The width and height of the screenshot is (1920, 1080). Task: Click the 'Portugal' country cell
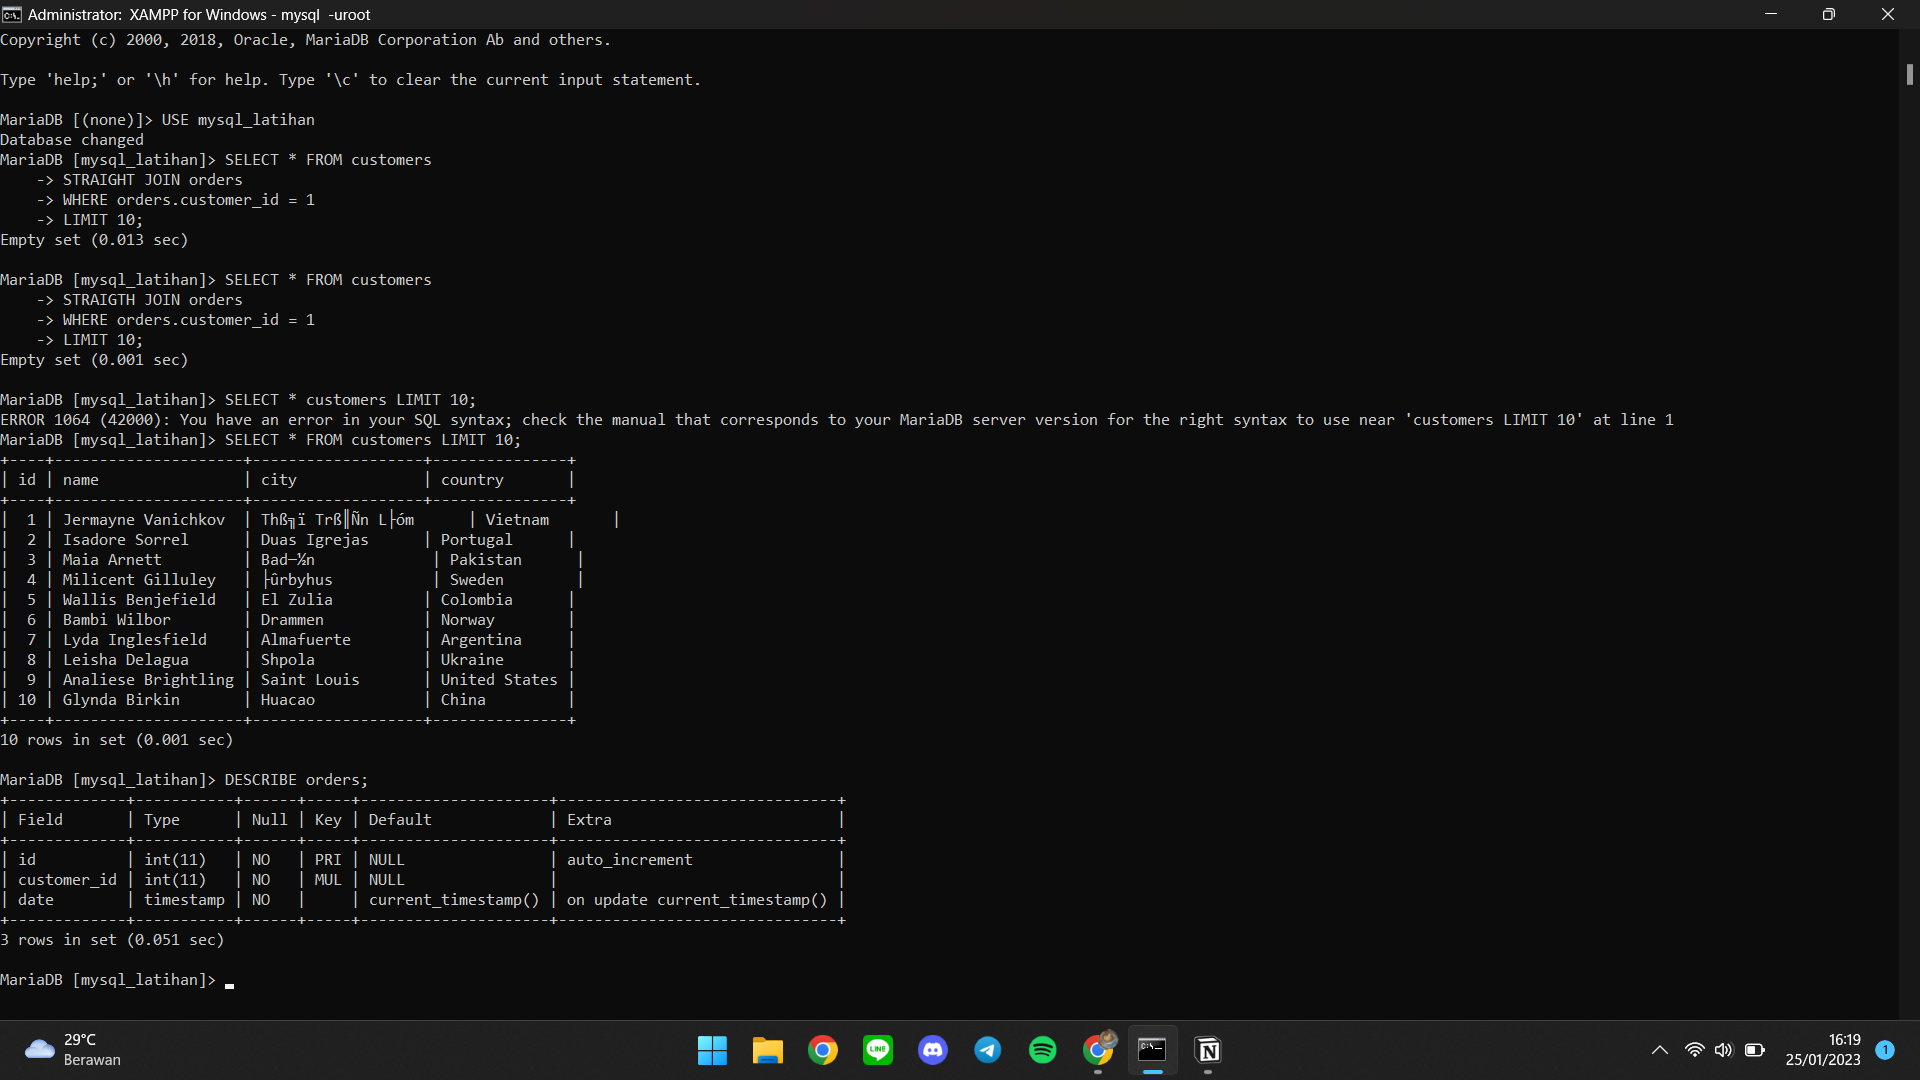tap(476, 540)
